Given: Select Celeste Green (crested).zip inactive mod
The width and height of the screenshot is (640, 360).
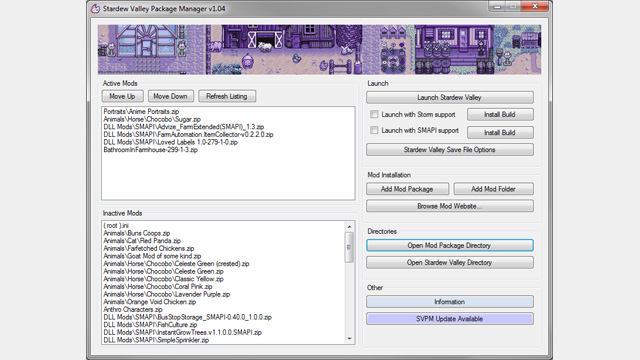Looking at the screenshot, I should 176,264.
